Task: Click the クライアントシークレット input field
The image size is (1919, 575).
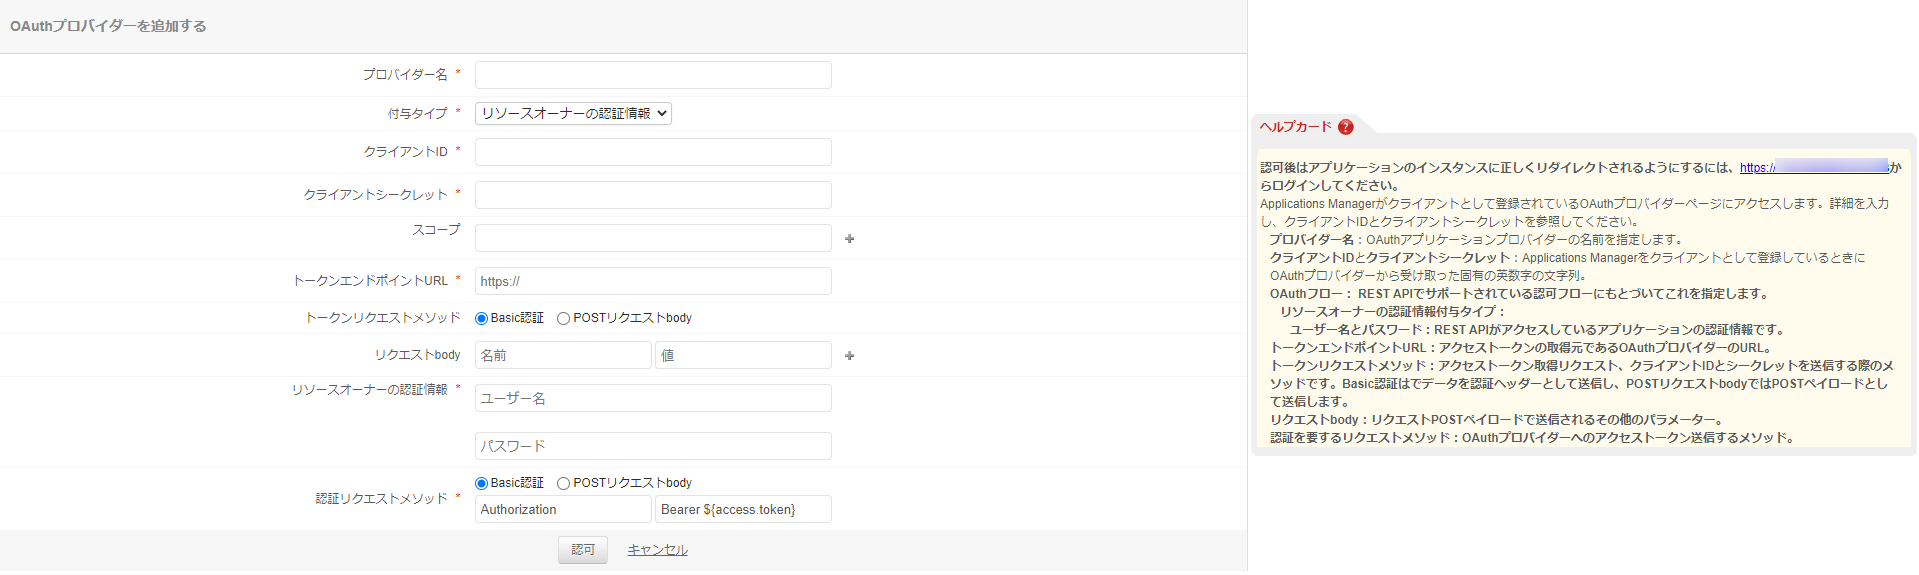Action: click(x=653, y=195)
